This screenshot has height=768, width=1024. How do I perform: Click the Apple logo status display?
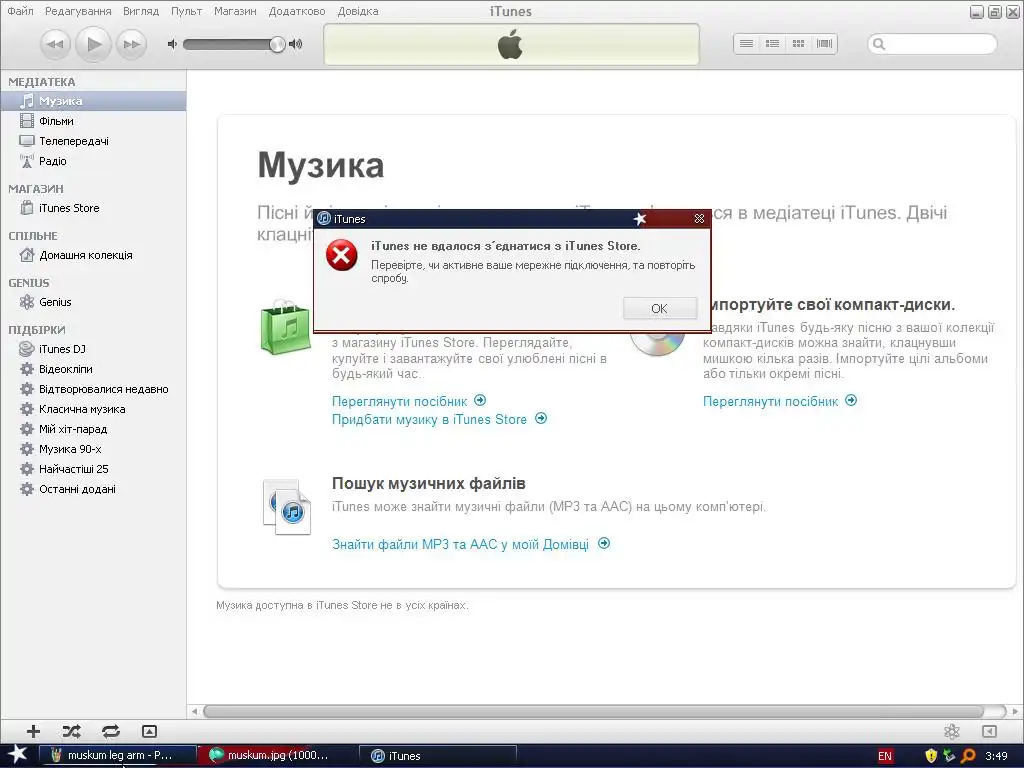[x=511, y=44]
